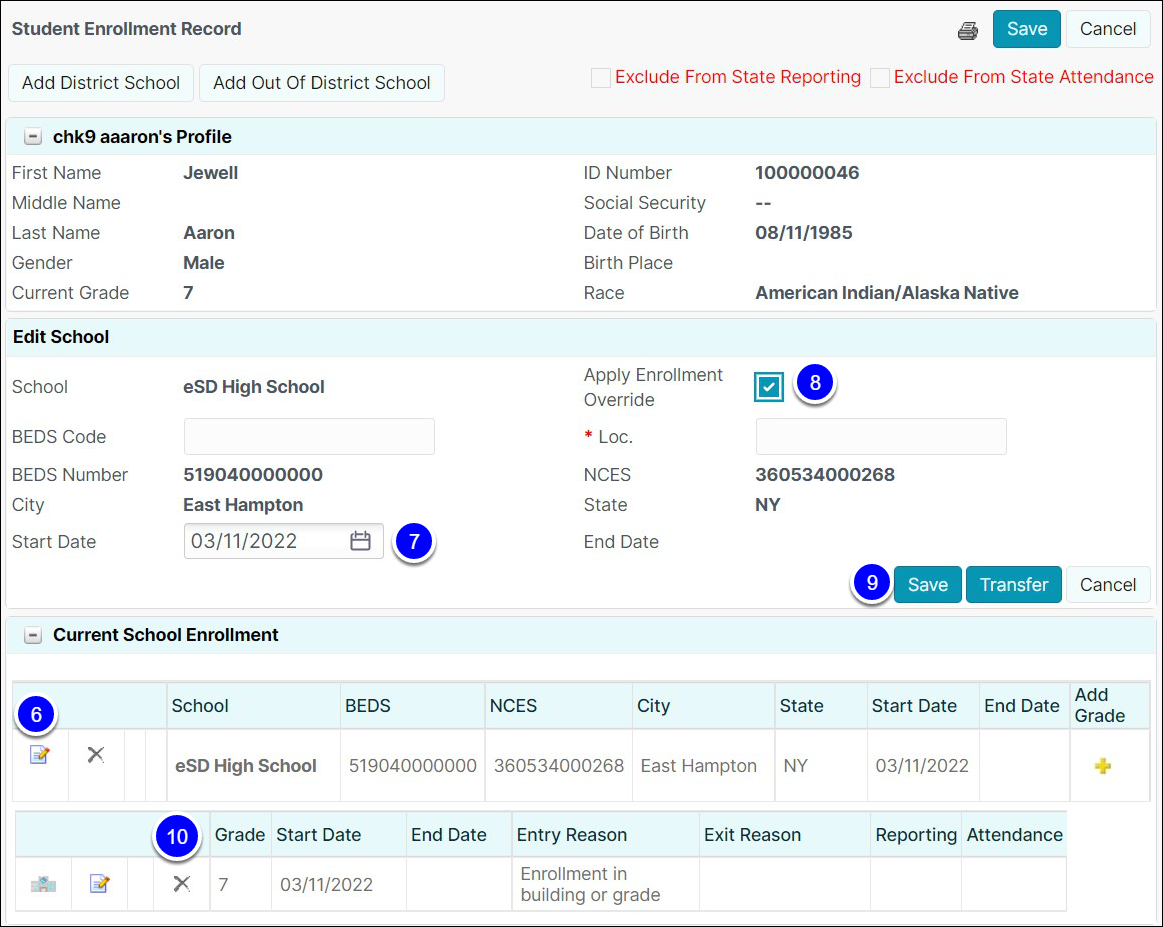This screenshot has width=1163, height=927.
Task: Toggle Exclude From State Reporting checkbox
Action: tap(601, 78)
